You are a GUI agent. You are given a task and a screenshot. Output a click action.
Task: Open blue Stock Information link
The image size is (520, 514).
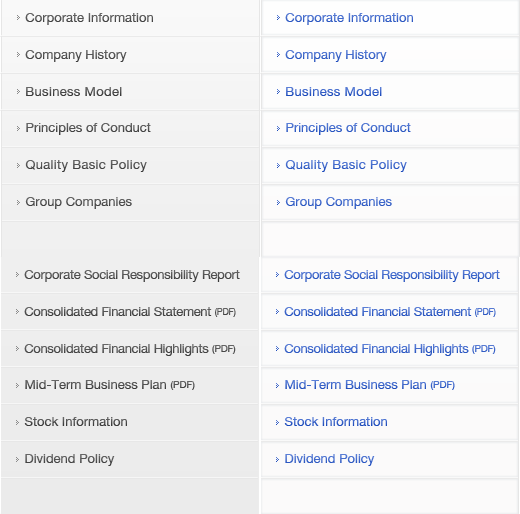[x=336, y=422]
